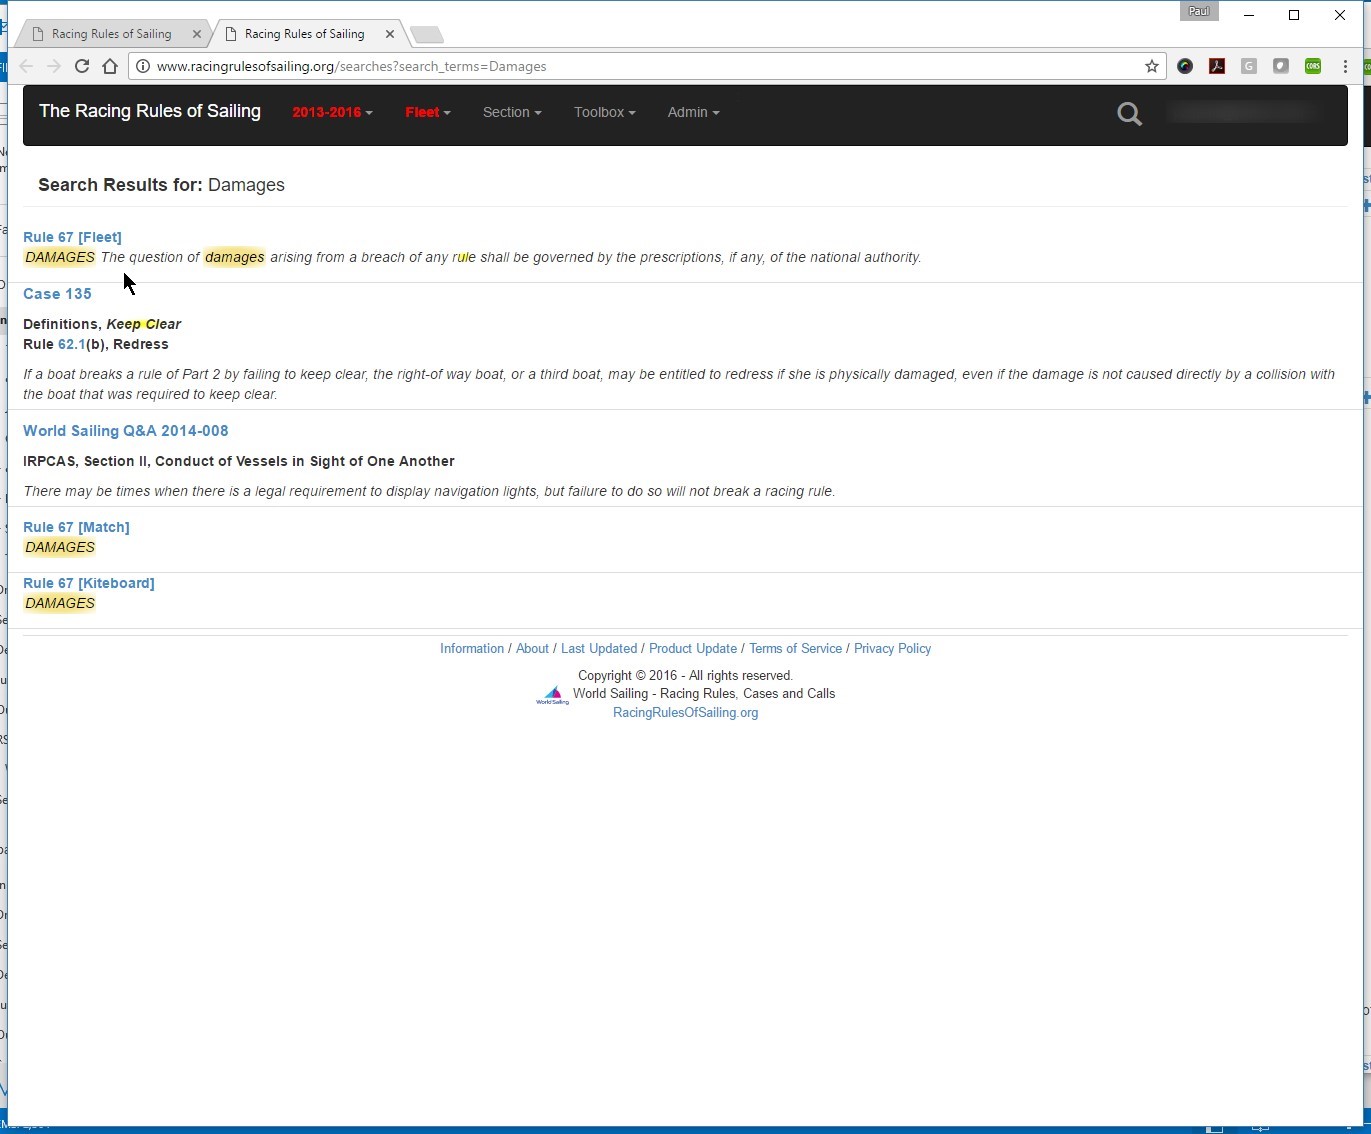The height and width of the screenshot is (1134, 1371).
Task: Click the IRPCAS, Section II heading text
Action: click(x=239, y=461)
